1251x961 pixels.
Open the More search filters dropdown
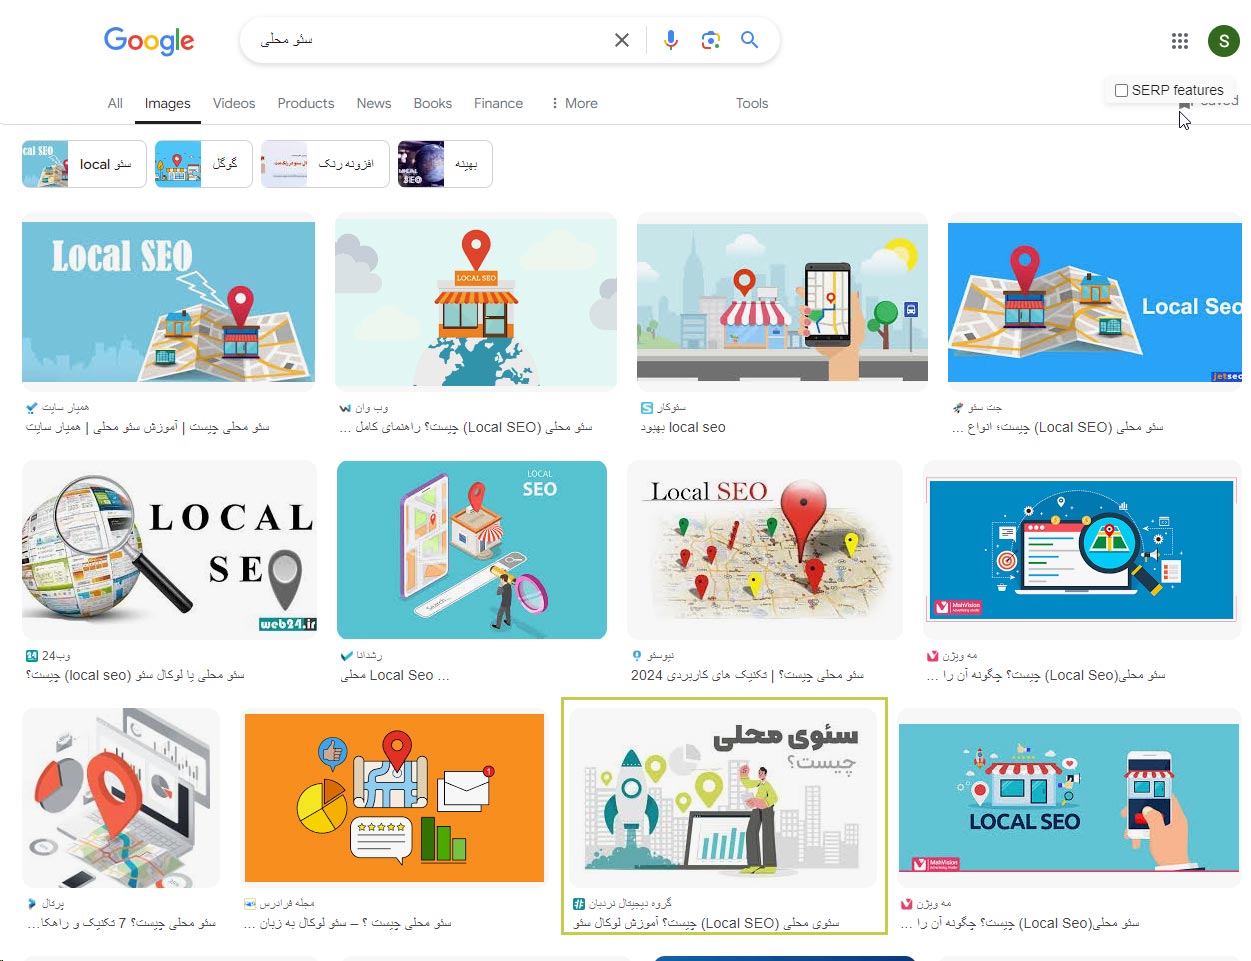574,103
